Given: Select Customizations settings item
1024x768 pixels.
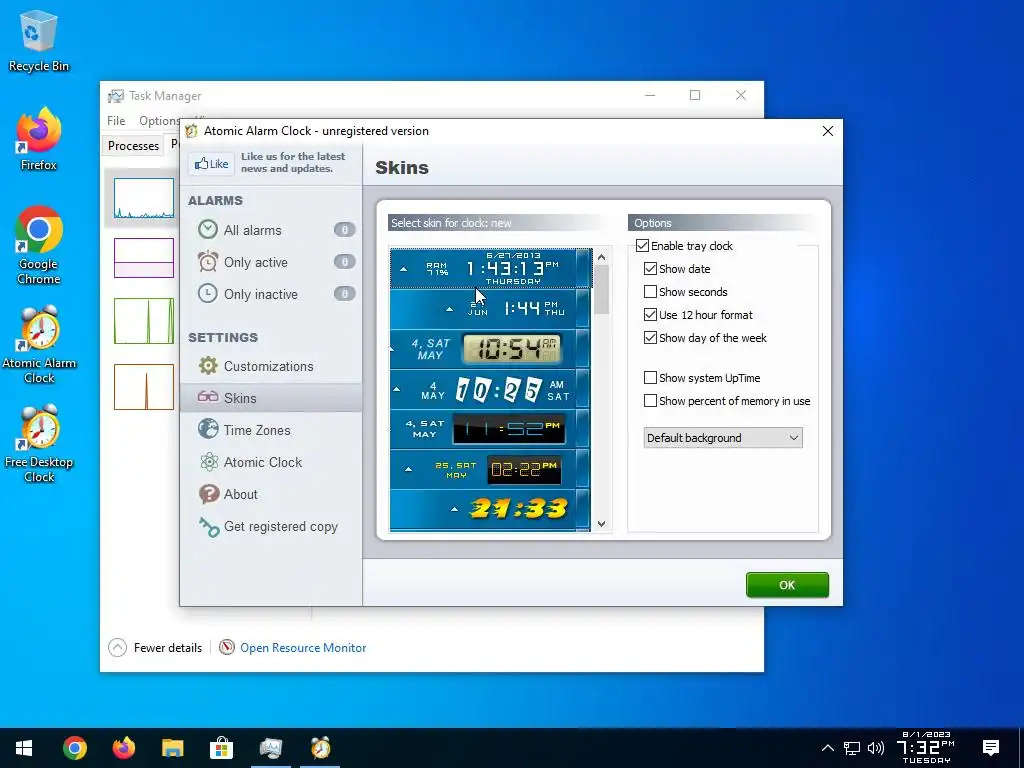Looking at the screenshot, I should (270, 366).
